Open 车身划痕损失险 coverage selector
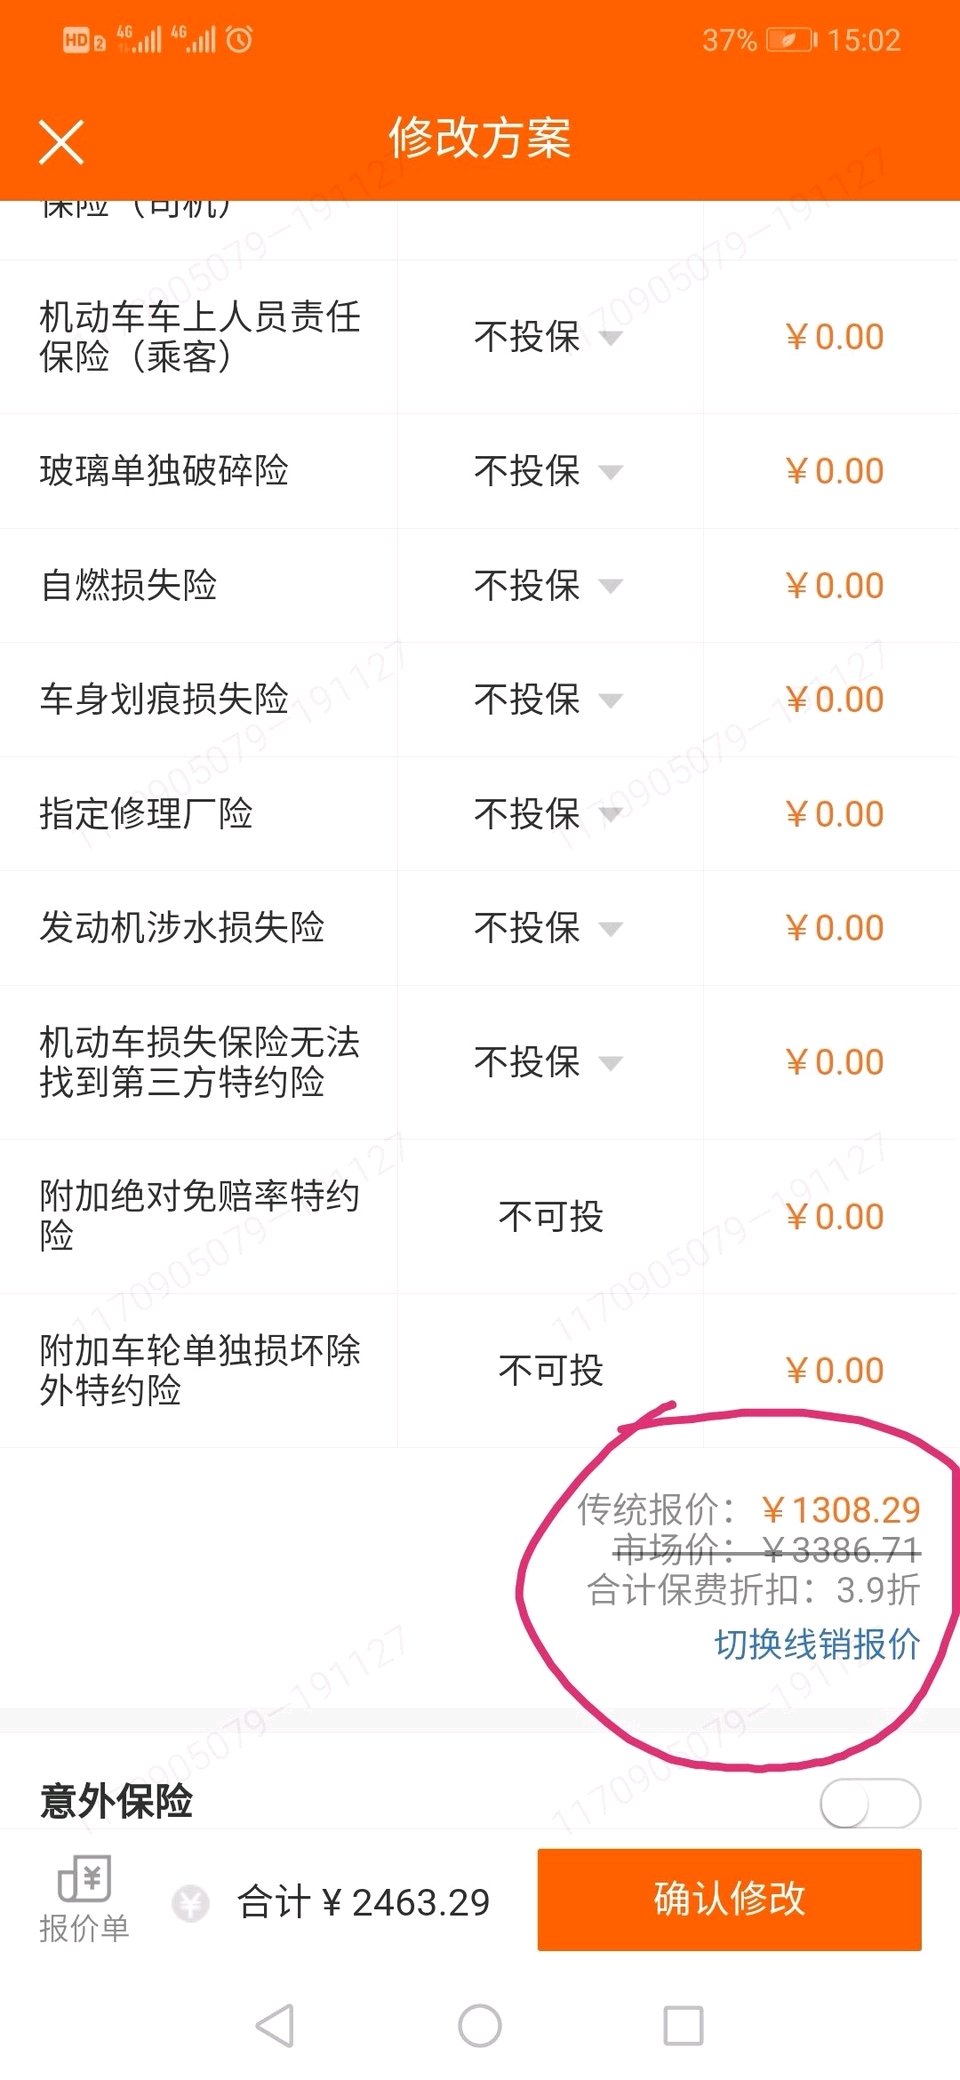Image resolution: width=960 pixels, height=2080 pixels. [x=548, y=699]
